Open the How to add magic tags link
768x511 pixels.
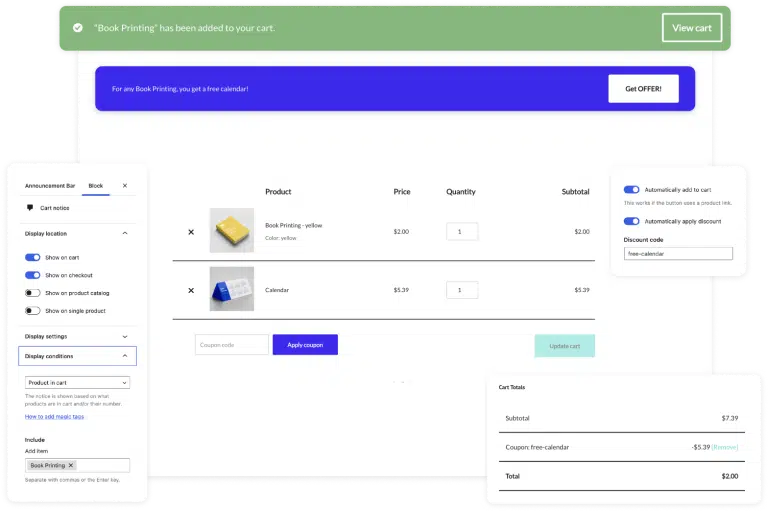pyautogui.click(x=54, y=416)
